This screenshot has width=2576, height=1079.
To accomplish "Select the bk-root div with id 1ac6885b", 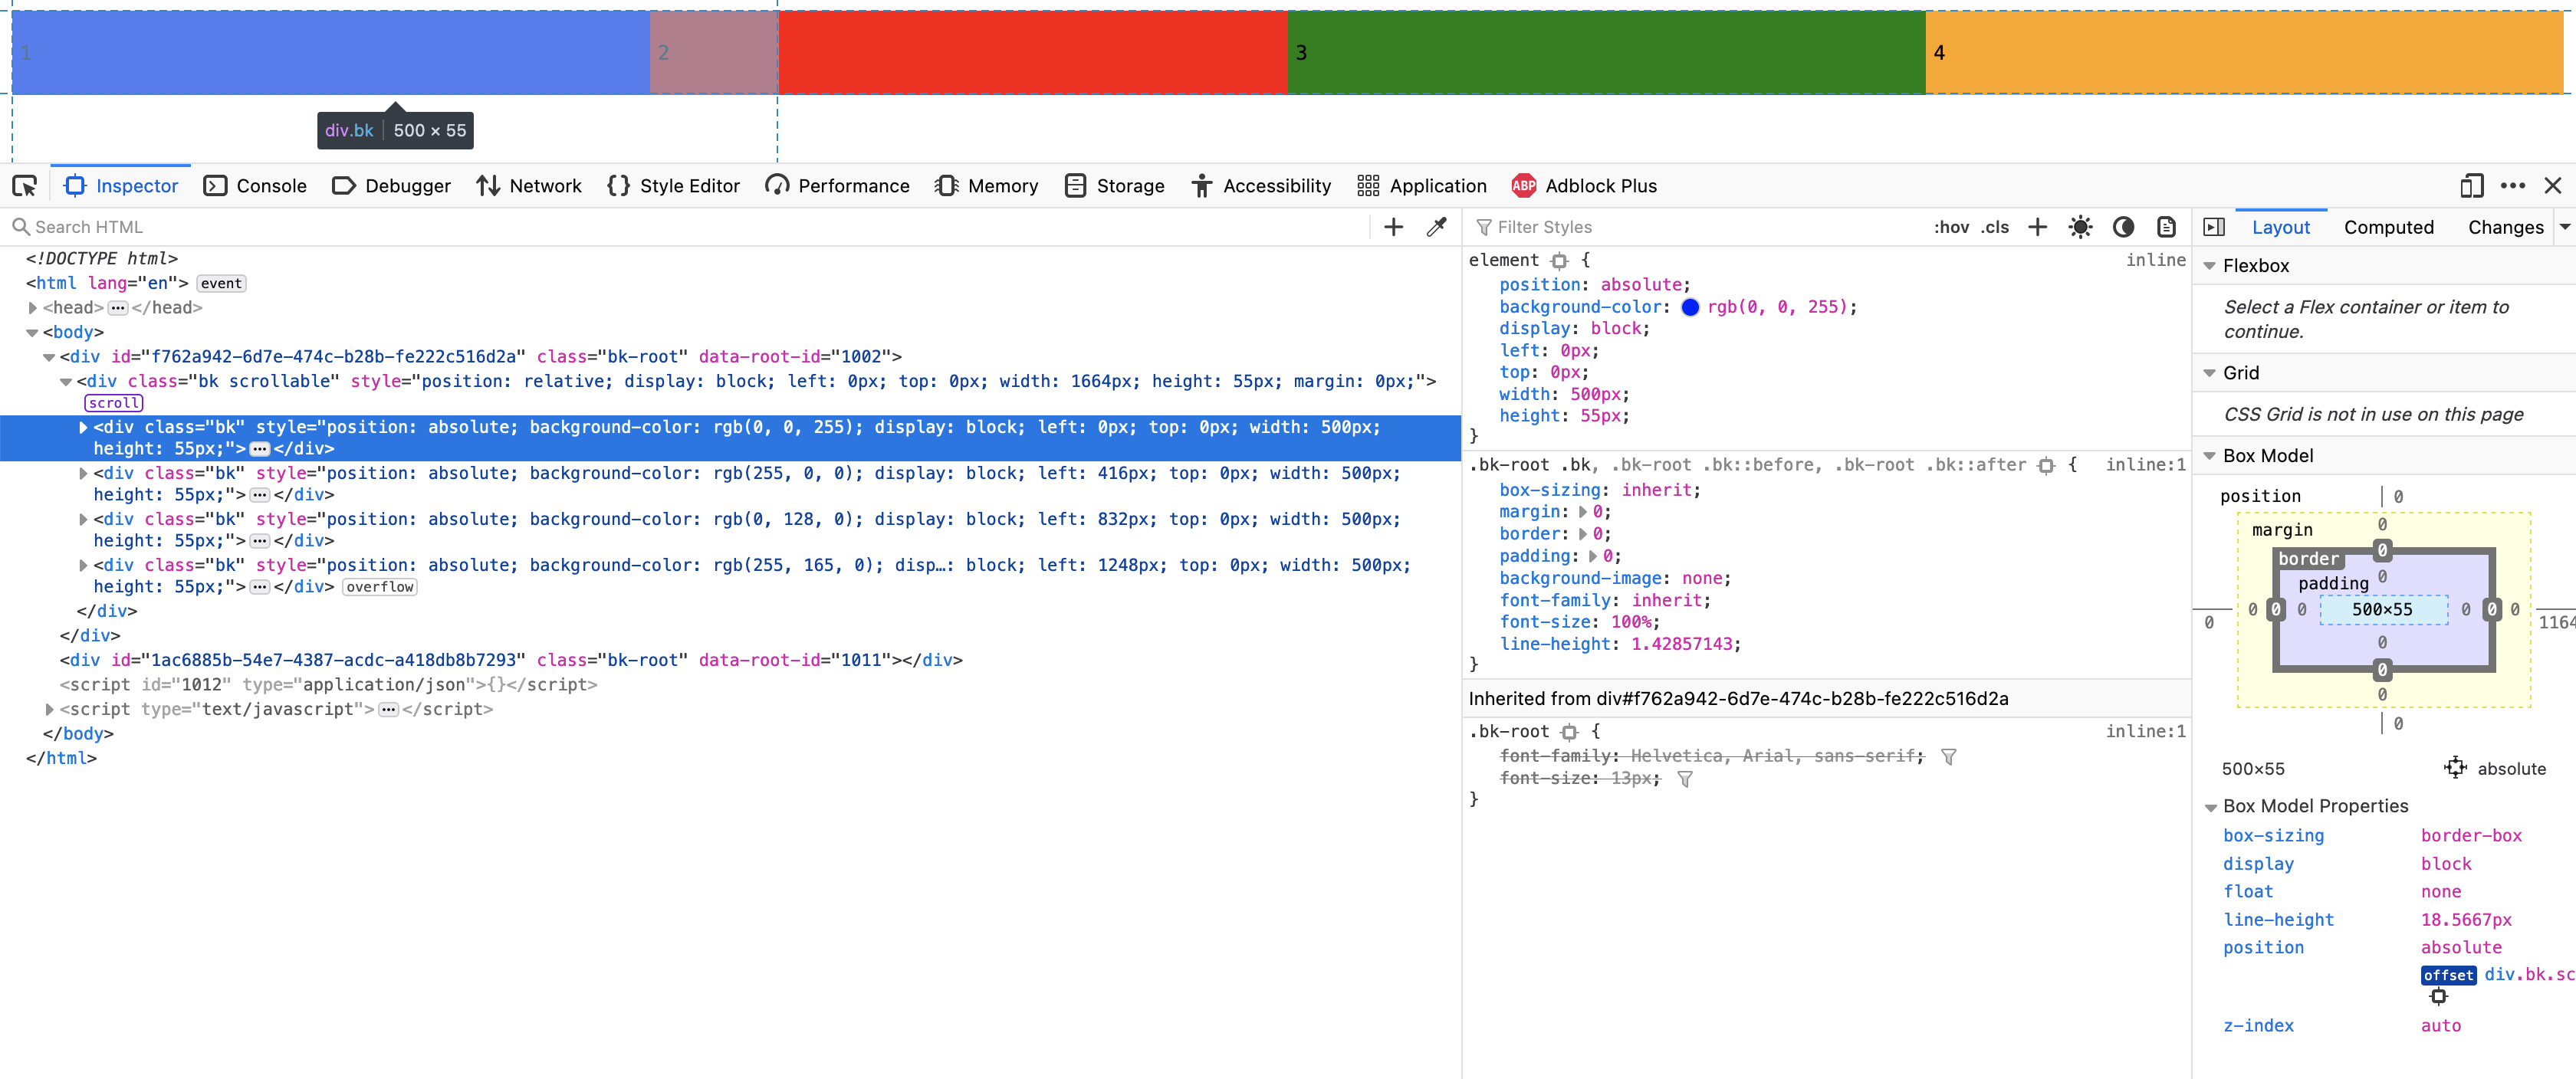I will [x=510, y=660].
